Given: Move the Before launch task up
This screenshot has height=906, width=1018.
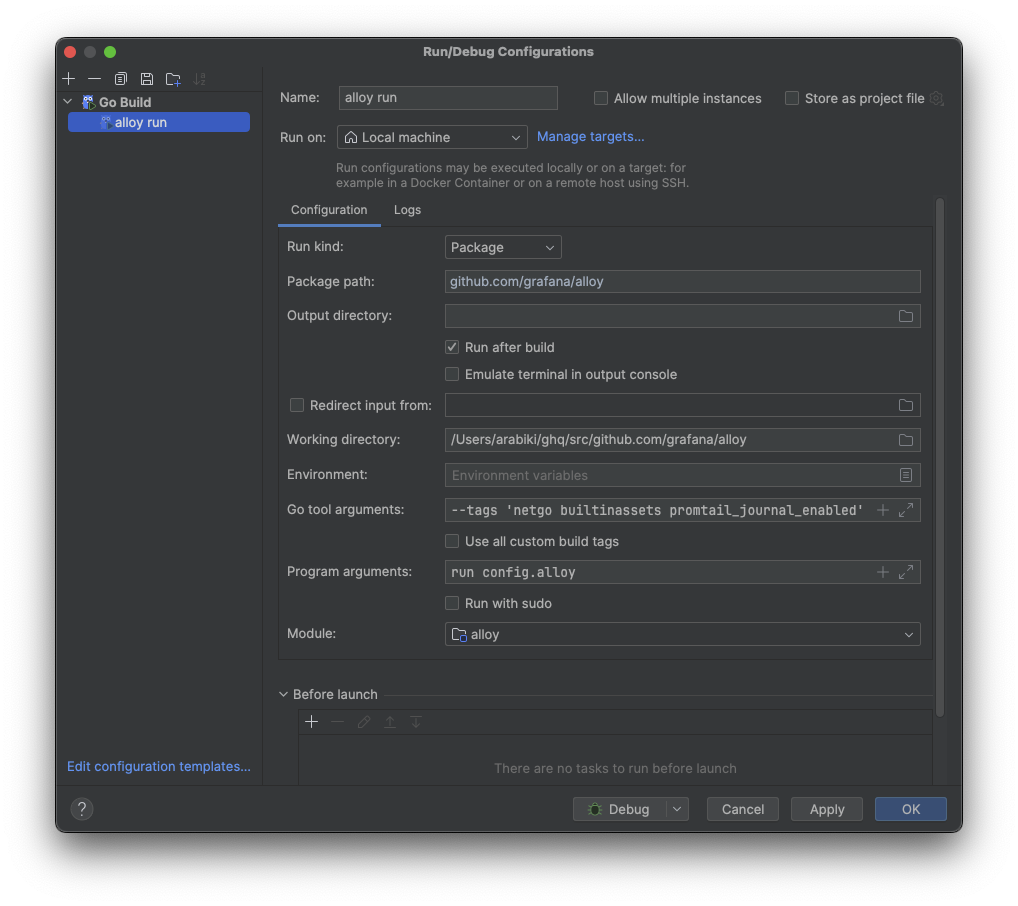Looking at the screenshot, I should tap(390, 722).
